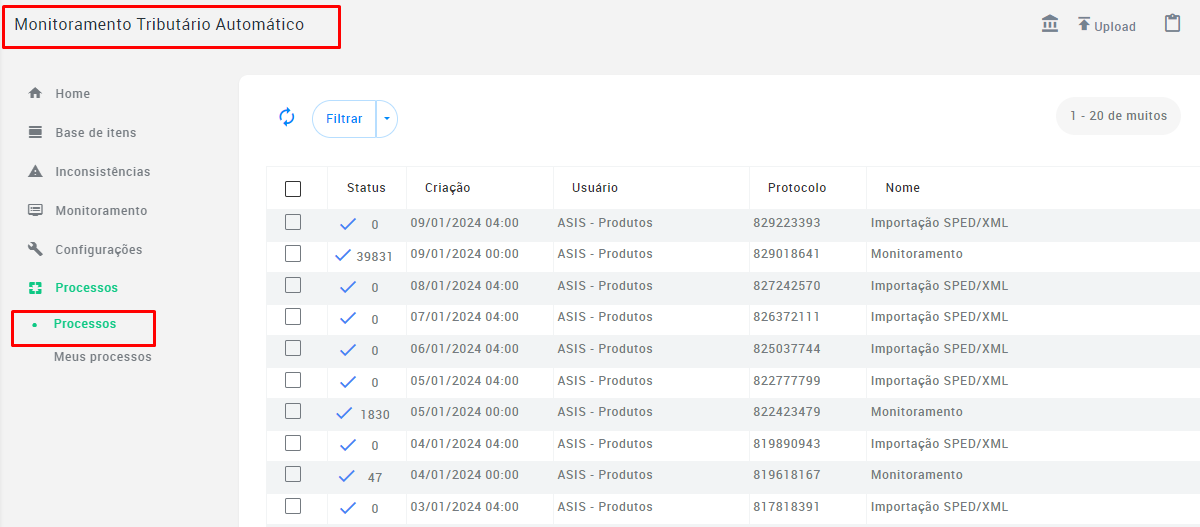1200x527 pixels.
Task: Sort by the Status column header
Action: (366, 188)
